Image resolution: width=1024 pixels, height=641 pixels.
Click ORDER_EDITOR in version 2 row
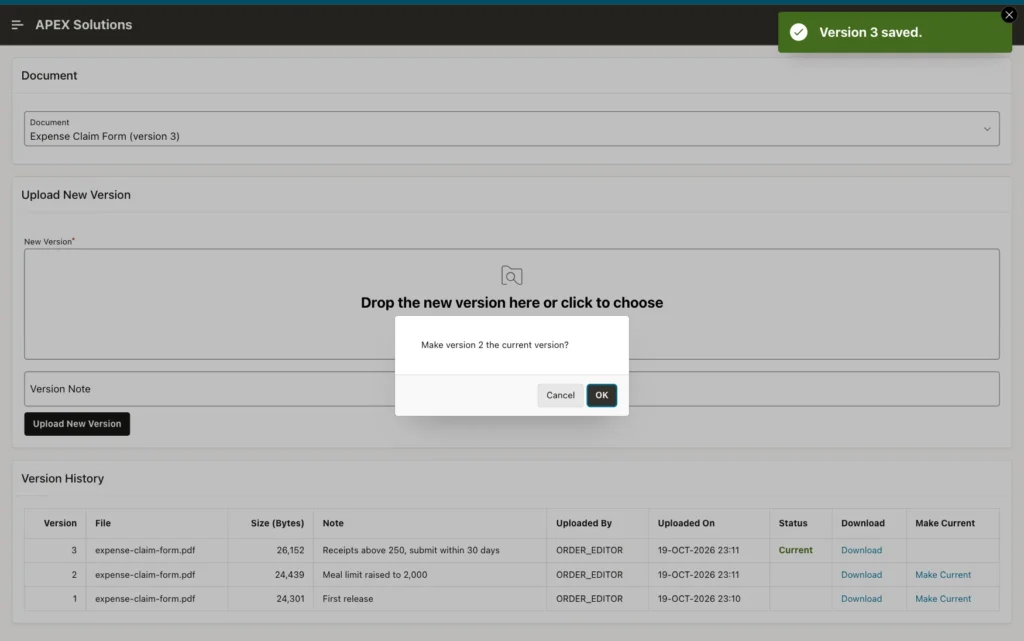[589, 574]
